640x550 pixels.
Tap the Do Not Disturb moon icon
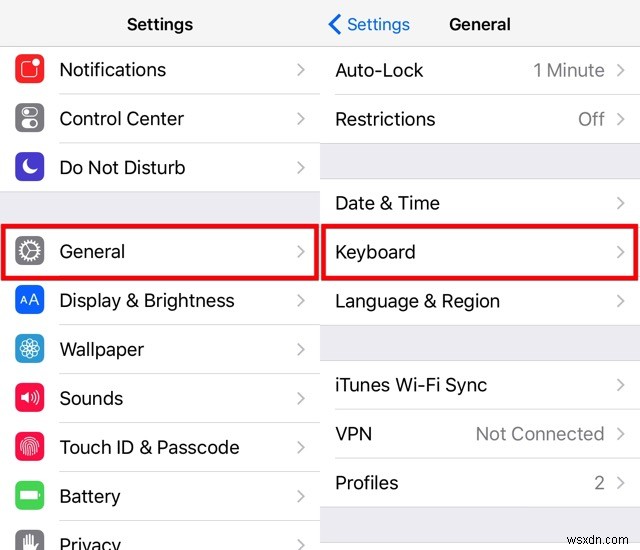click(x=30, y=168)
